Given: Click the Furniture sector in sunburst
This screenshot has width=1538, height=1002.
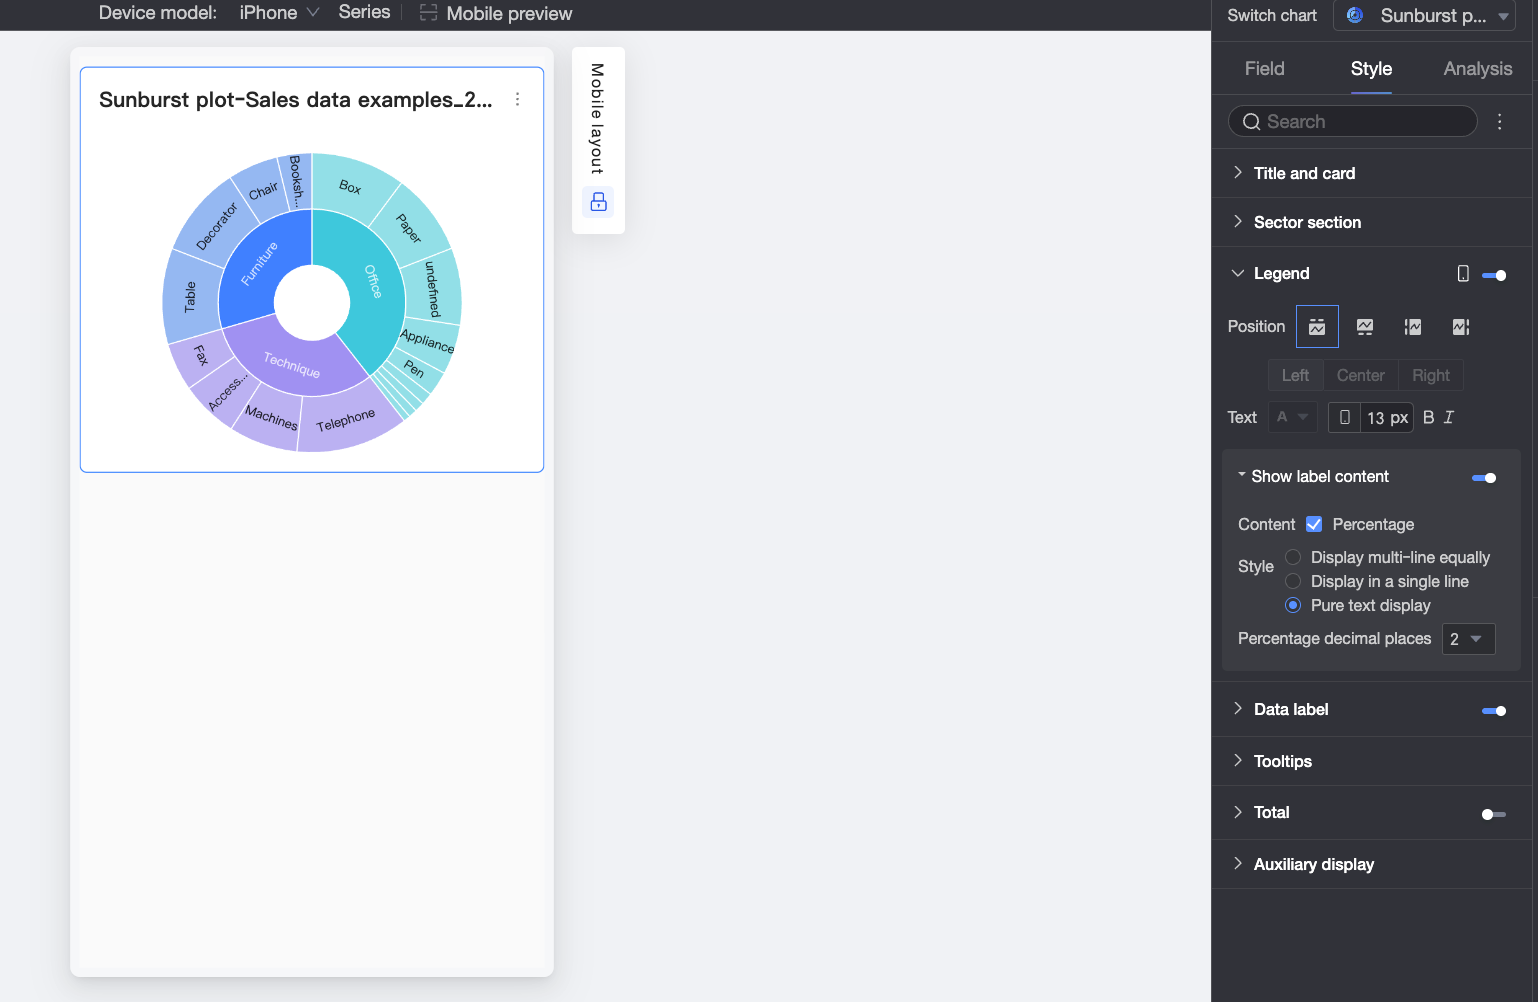Looking at the screenshot, I should [258, 263].
